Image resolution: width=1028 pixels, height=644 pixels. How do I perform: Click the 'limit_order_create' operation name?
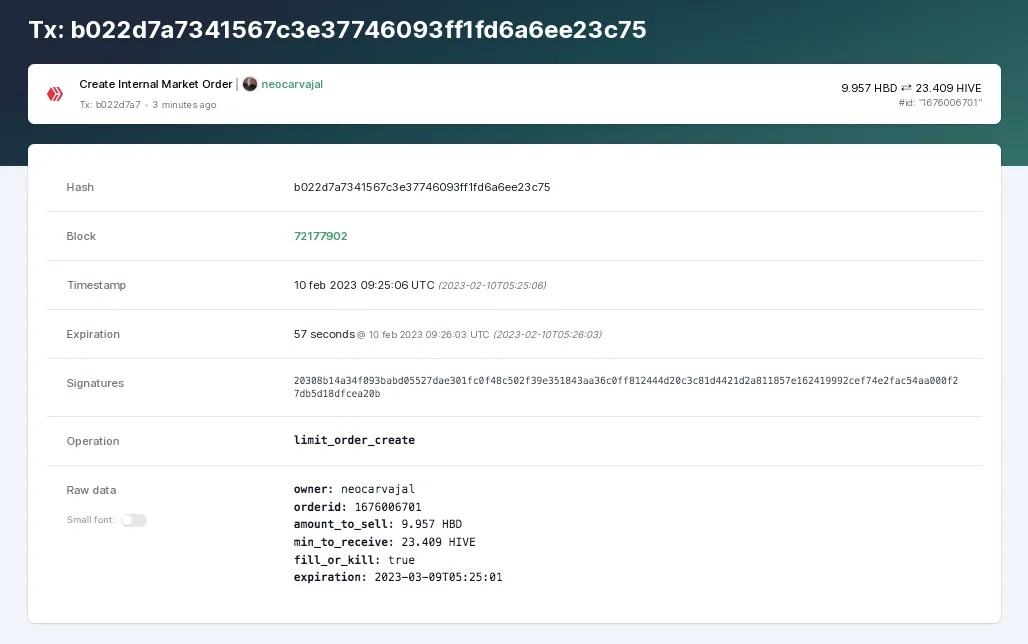354,440
